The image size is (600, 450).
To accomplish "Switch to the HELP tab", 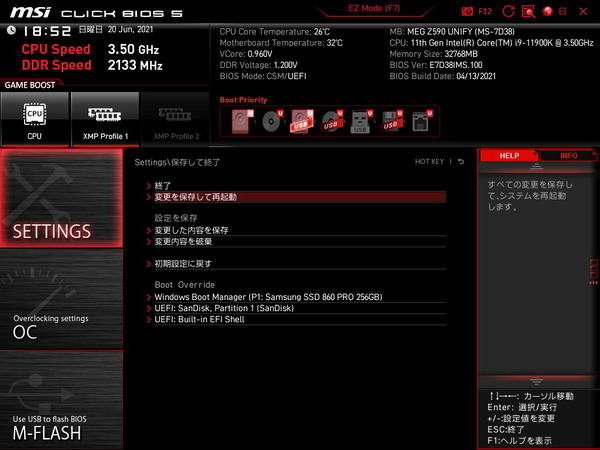I will coord(509,155).
